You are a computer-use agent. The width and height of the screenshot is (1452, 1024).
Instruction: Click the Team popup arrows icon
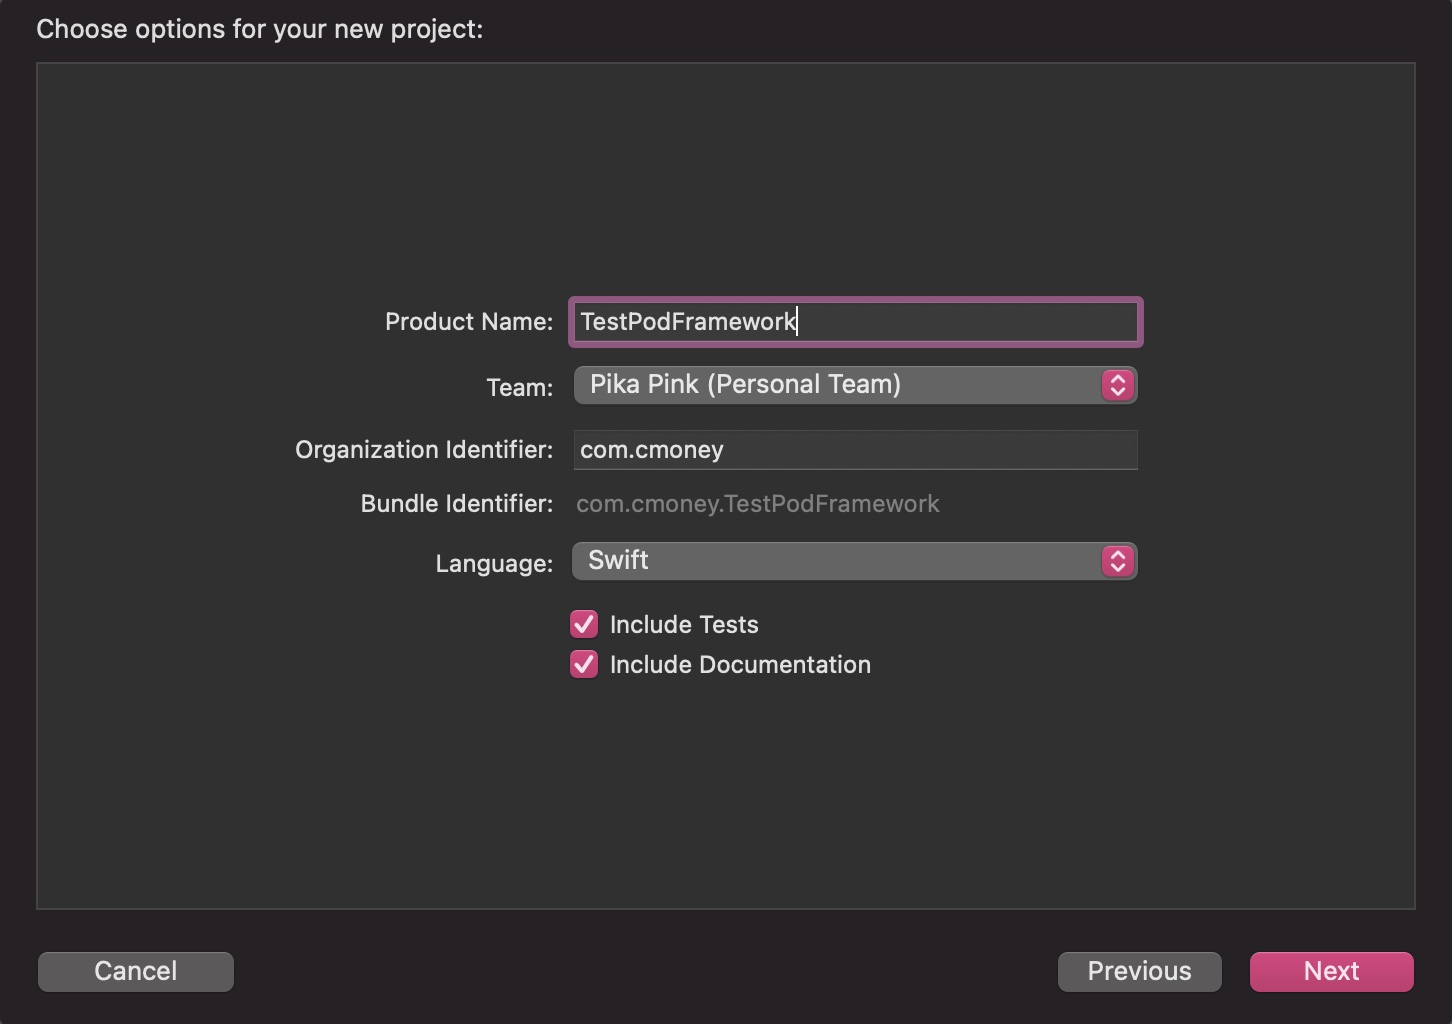(1117, 385)
